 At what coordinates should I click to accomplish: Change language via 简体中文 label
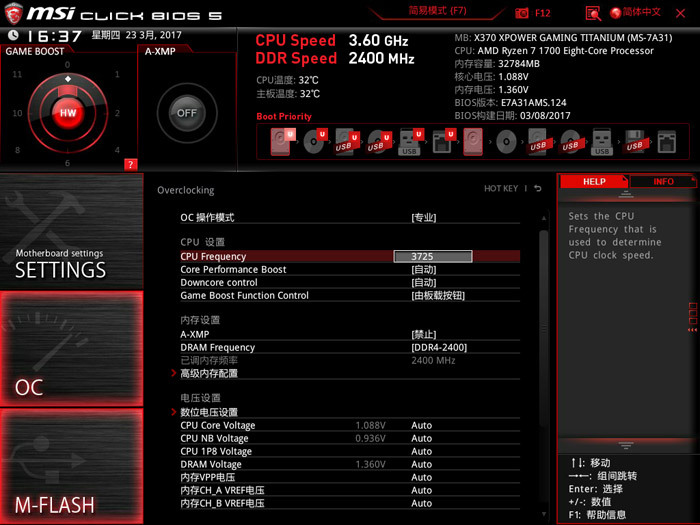pyautogui.click(x=642, y=12)
